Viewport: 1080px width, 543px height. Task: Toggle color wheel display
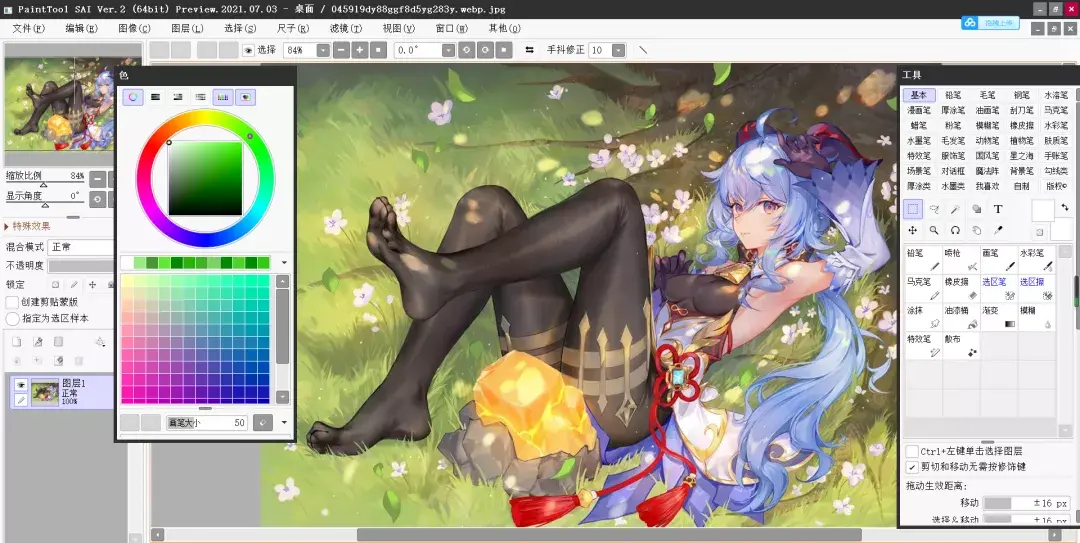[x=133, y=97]
